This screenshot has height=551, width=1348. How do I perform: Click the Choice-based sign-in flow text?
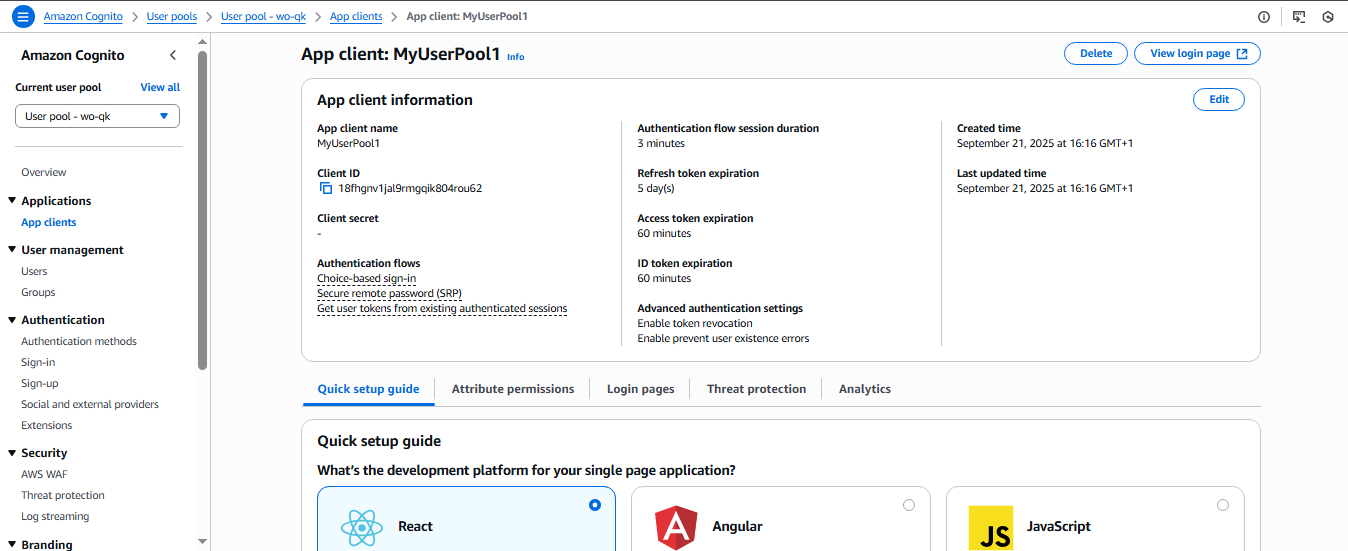366,279
